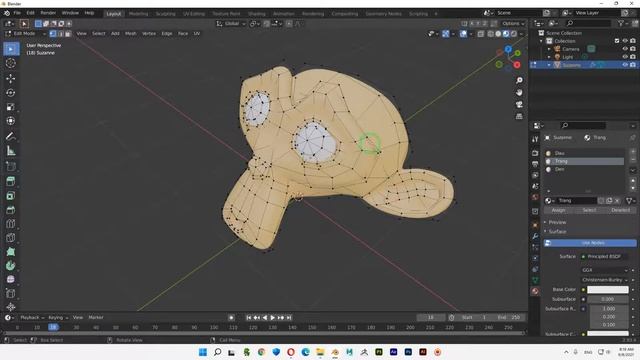640x360 pixels.
Task: Choose the Scale tool
Action: (x=11, y=107)
